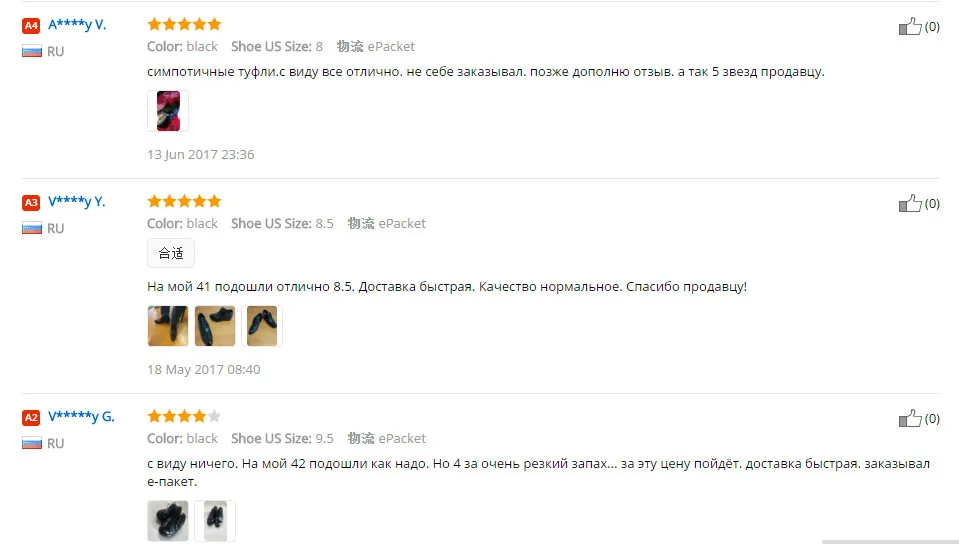
Task: Open second photo in V*****y G. review
Action: [215, 521]
